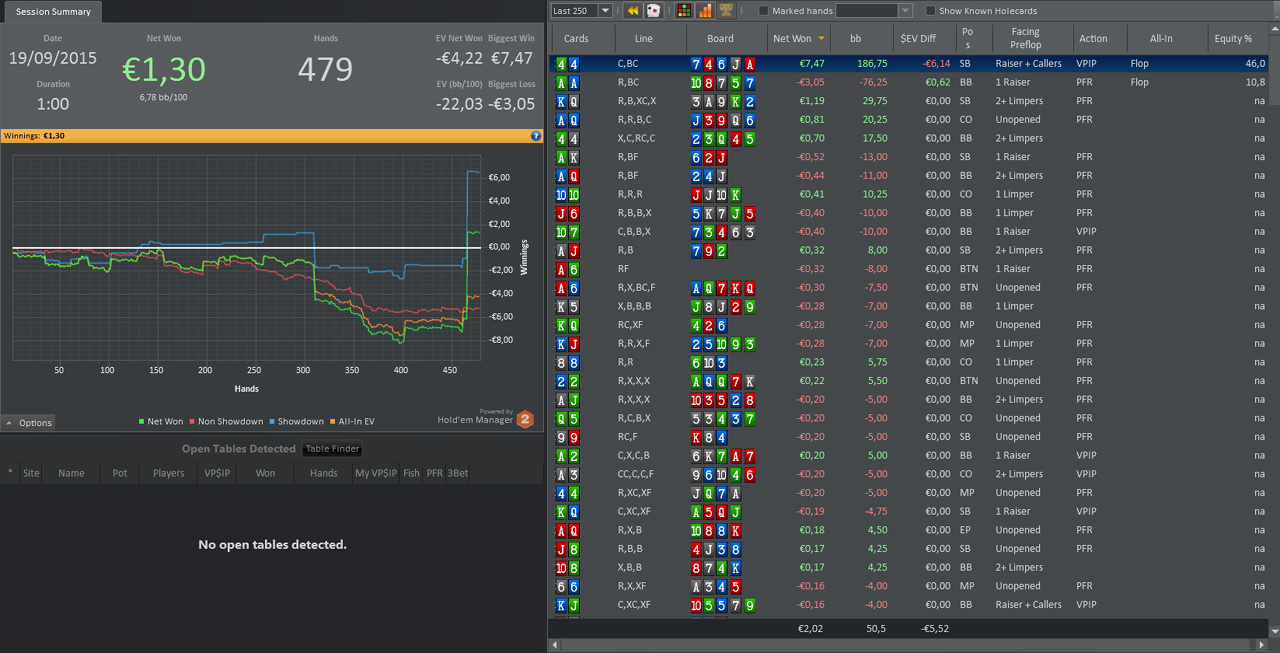Sort hands by the All-In column header
The height and width of the screenshot is (653, 1280).
tap(1161, 39)
